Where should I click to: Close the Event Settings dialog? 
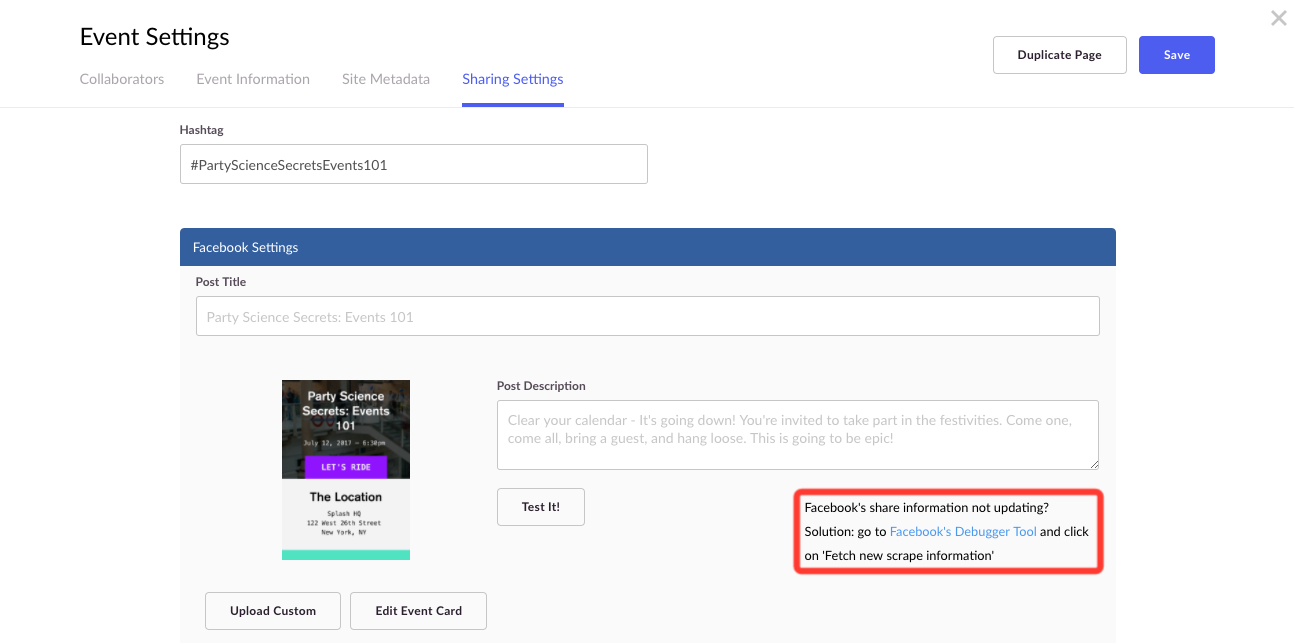(1278, 18)
